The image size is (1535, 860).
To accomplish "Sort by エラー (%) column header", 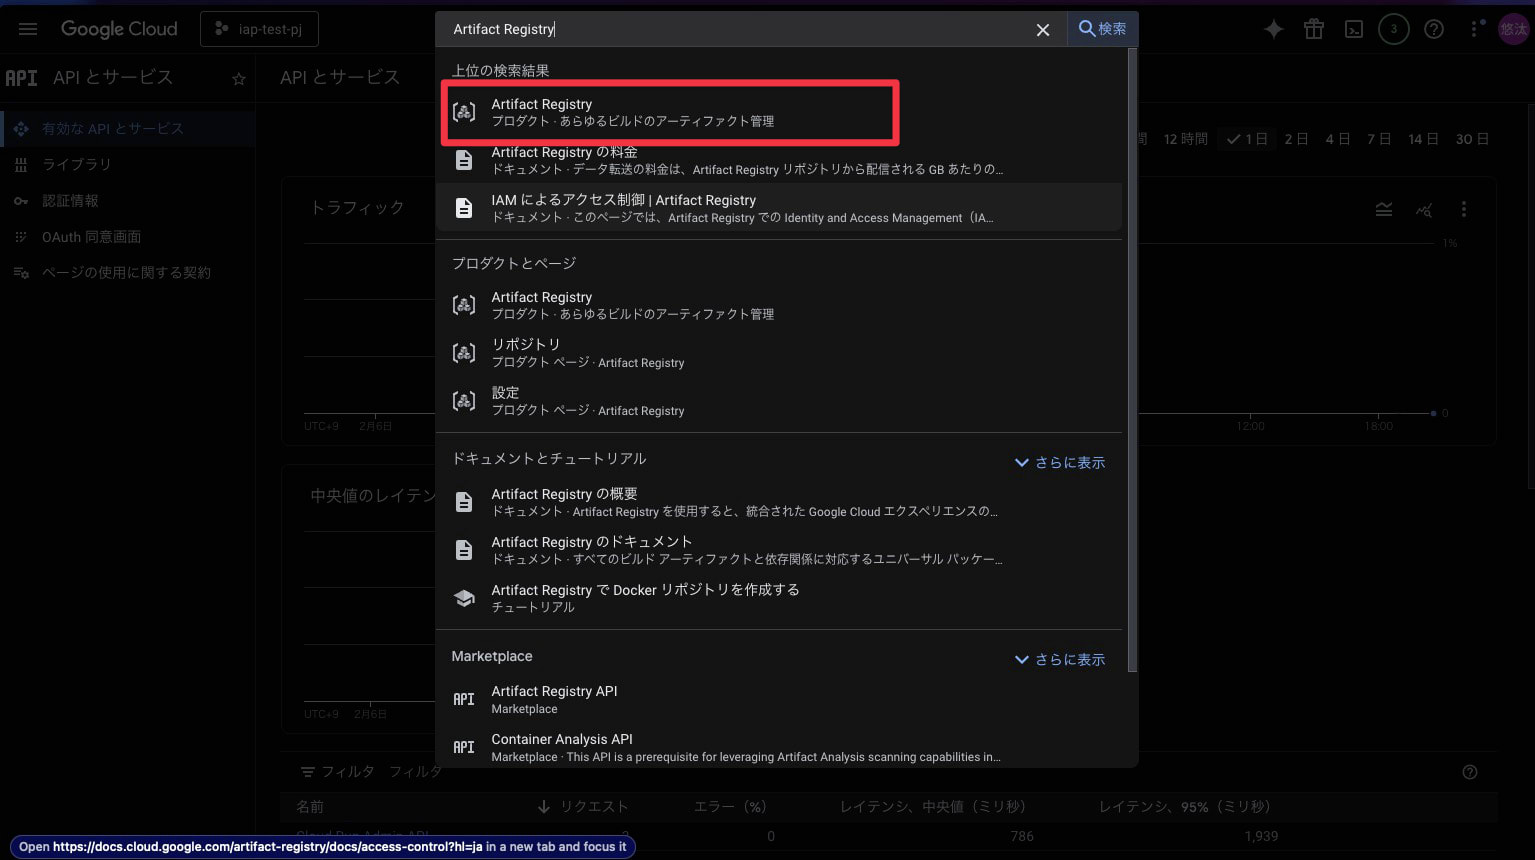I will 730,807.
